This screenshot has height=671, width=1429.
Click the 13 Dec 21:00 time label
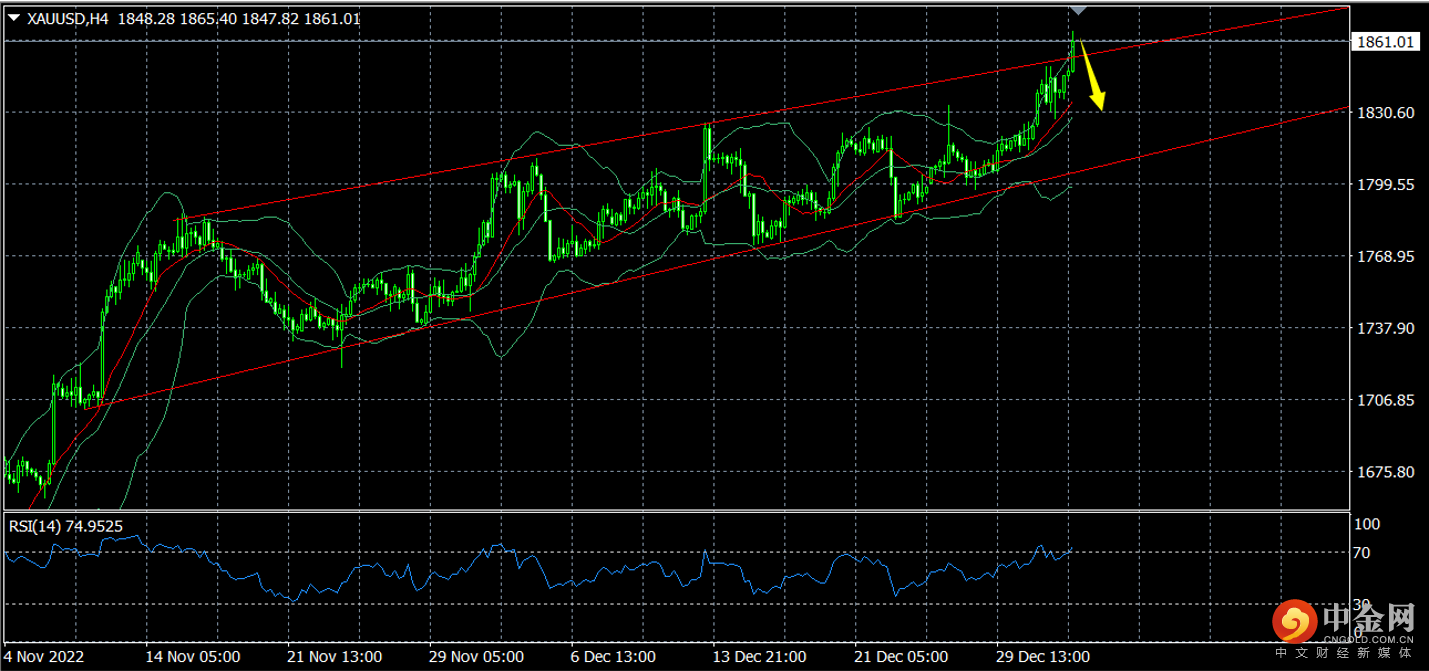(x=759, y=657)
